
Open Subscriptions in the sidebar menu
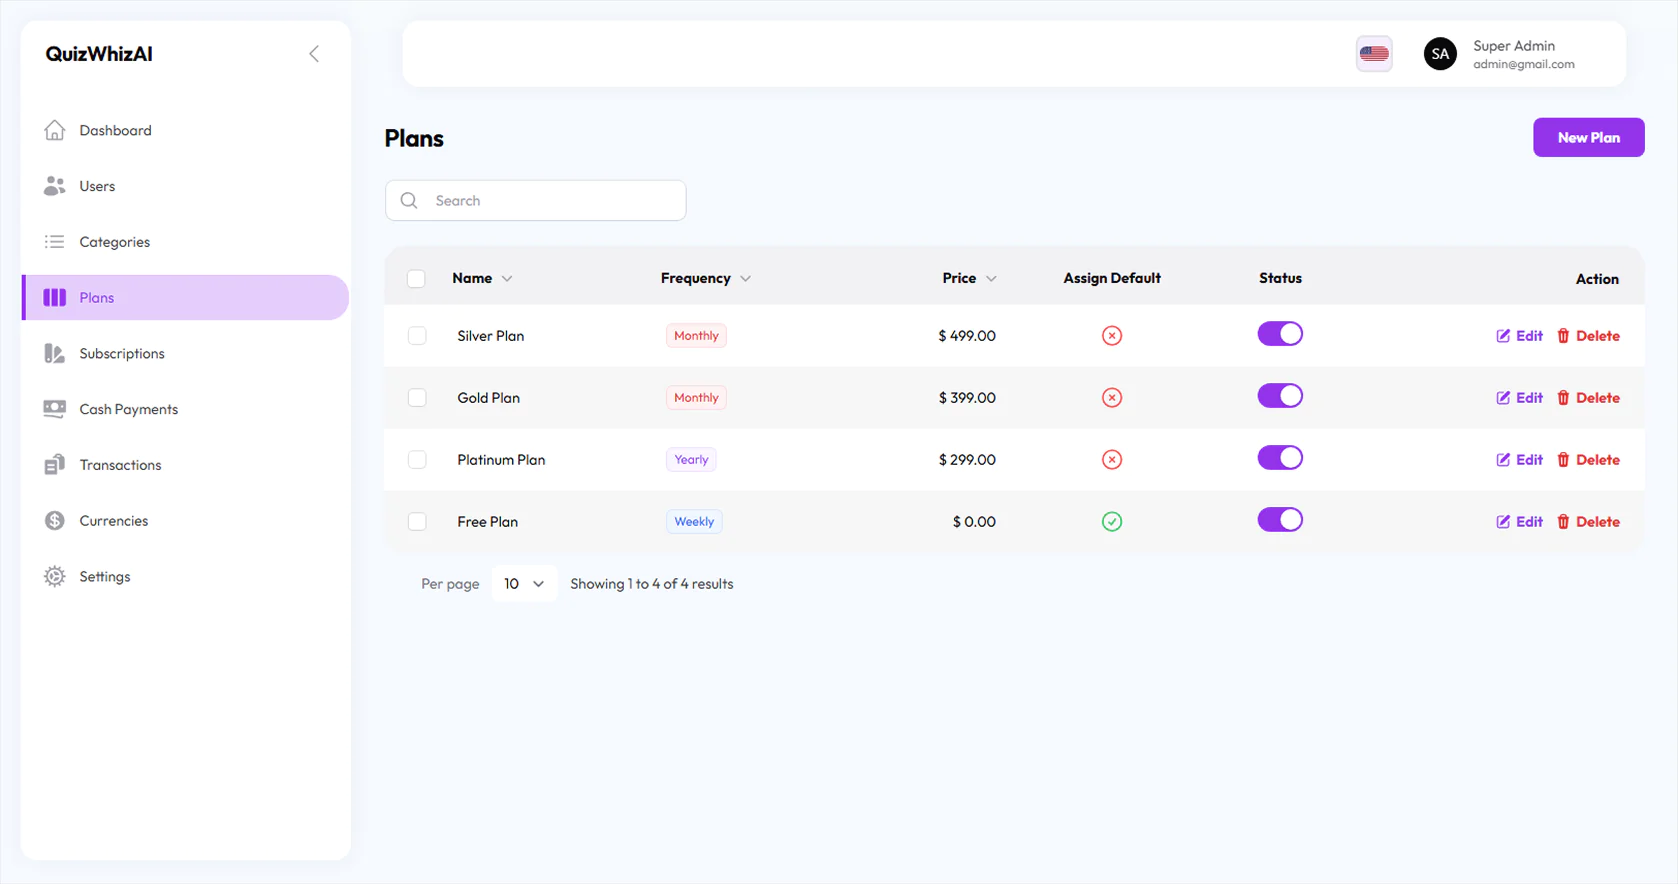122,354
